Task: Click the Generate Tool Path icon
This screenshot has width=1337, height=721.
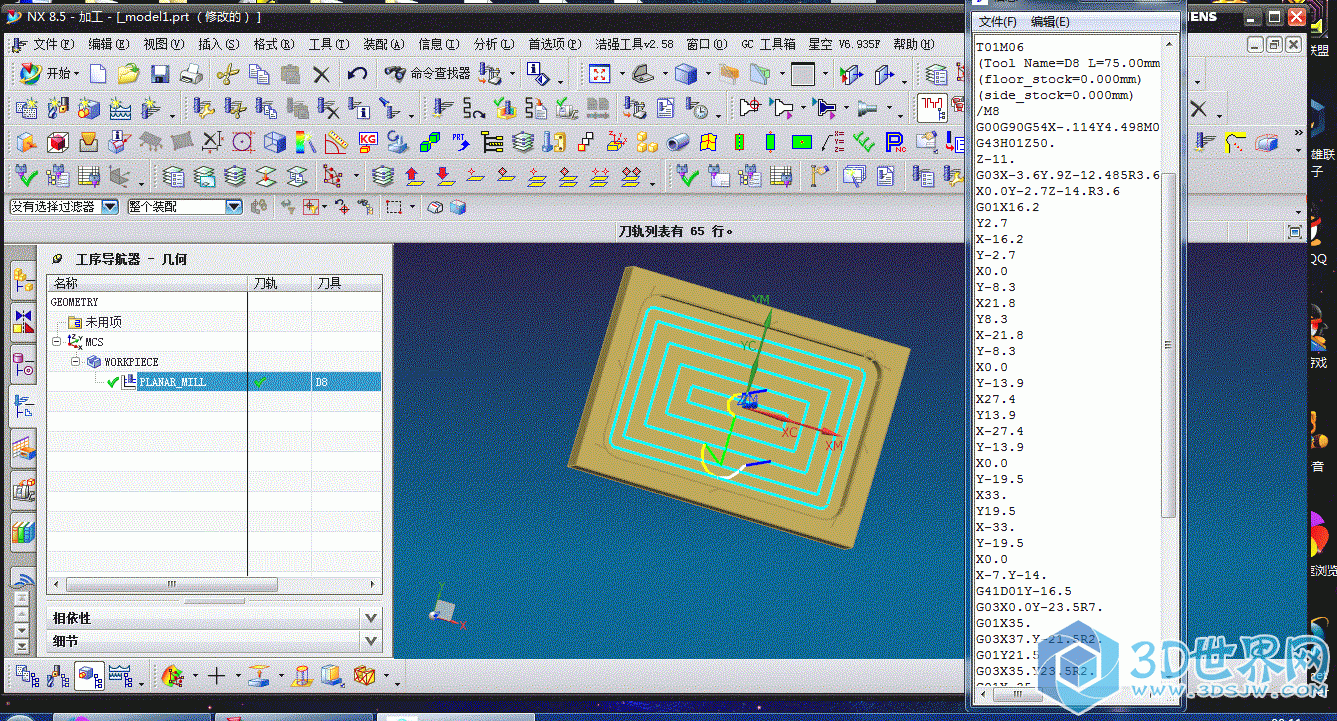Action: [444, 107]
